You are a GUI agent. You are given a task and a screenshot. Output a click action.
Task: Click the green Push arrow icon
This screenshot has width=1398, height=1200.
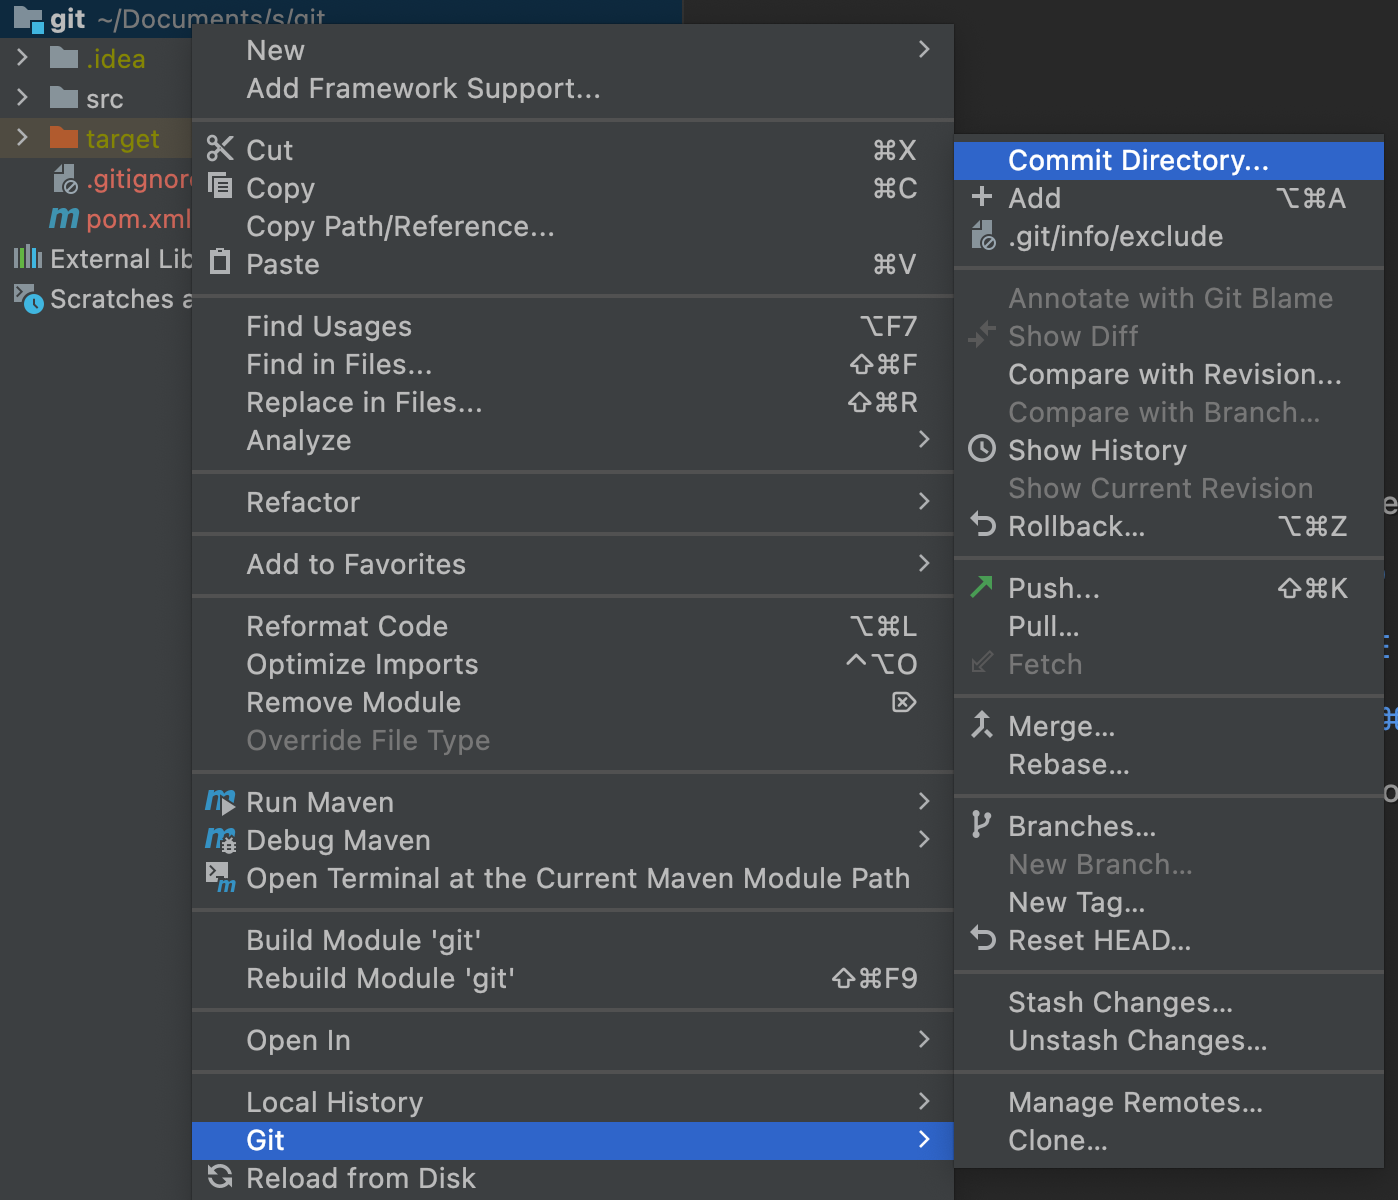tap(982, 587)
